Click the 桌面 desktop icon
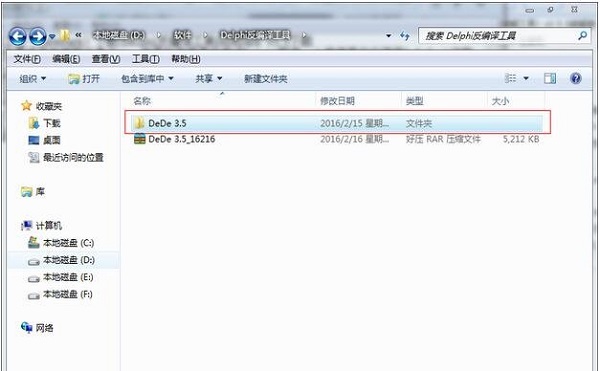The image size is (600, 371). click(34, 140)
